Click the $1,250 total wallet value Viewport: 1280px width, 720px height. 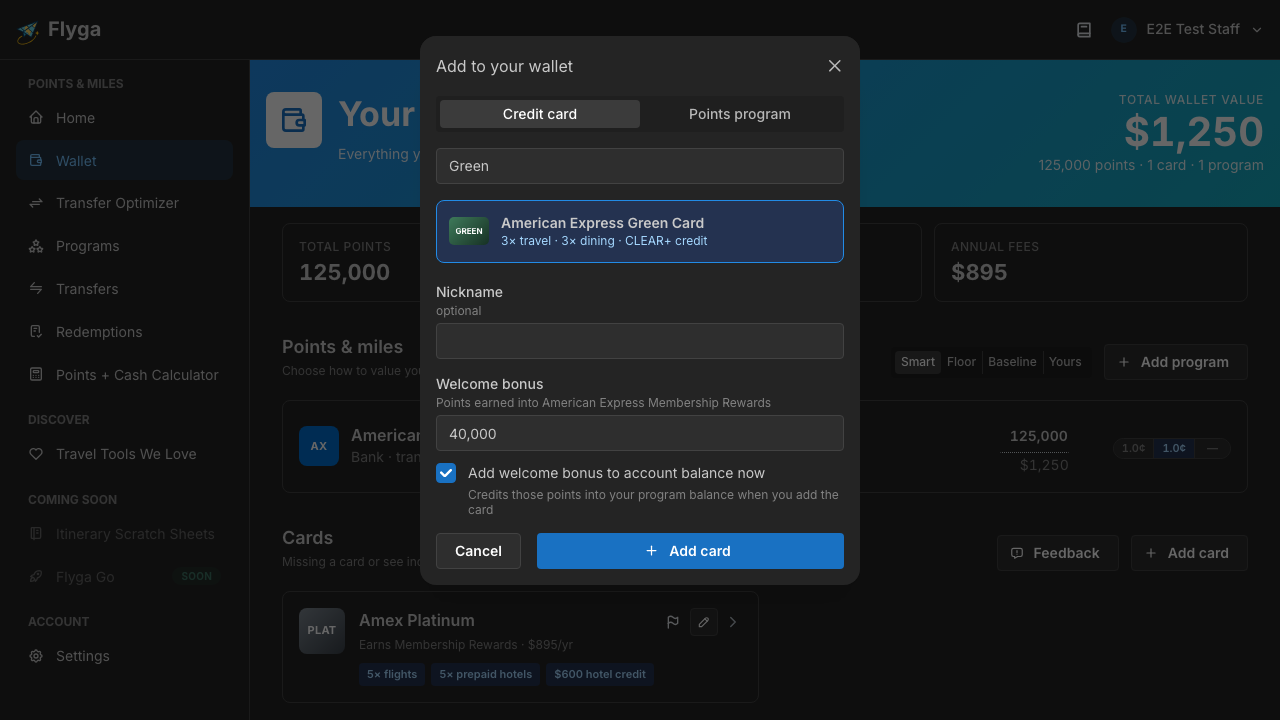coord(1194,132)
